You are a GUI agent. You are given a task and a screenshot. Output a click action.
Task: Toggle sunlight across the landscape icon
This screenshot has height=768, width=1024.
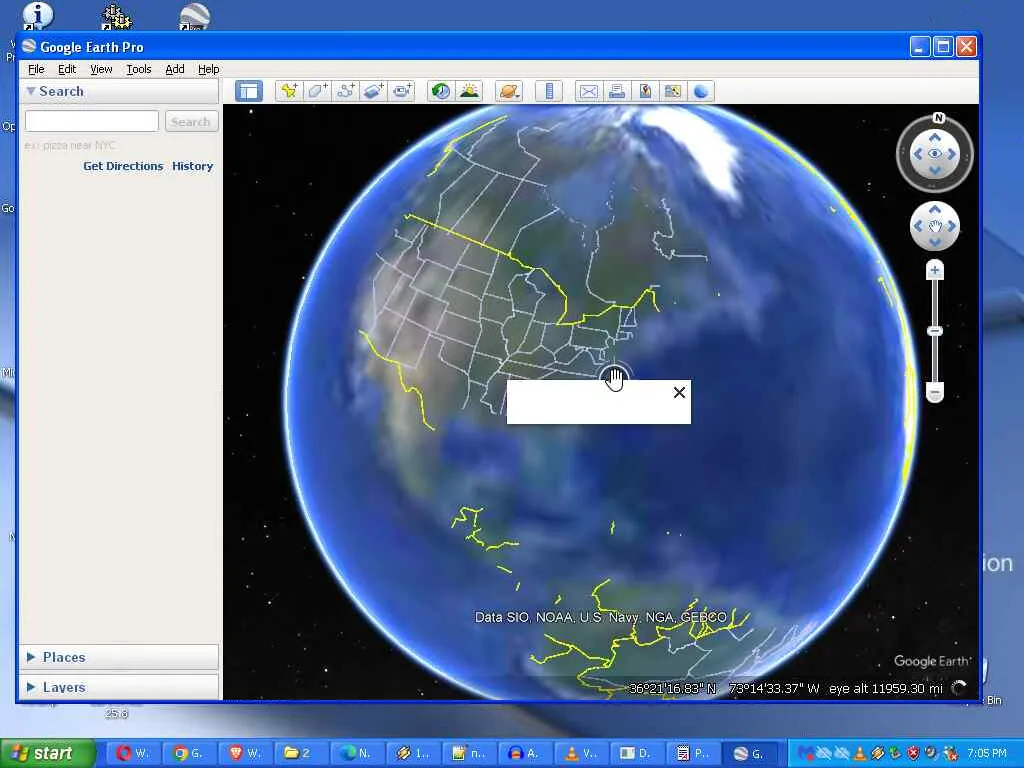[470, 91]
